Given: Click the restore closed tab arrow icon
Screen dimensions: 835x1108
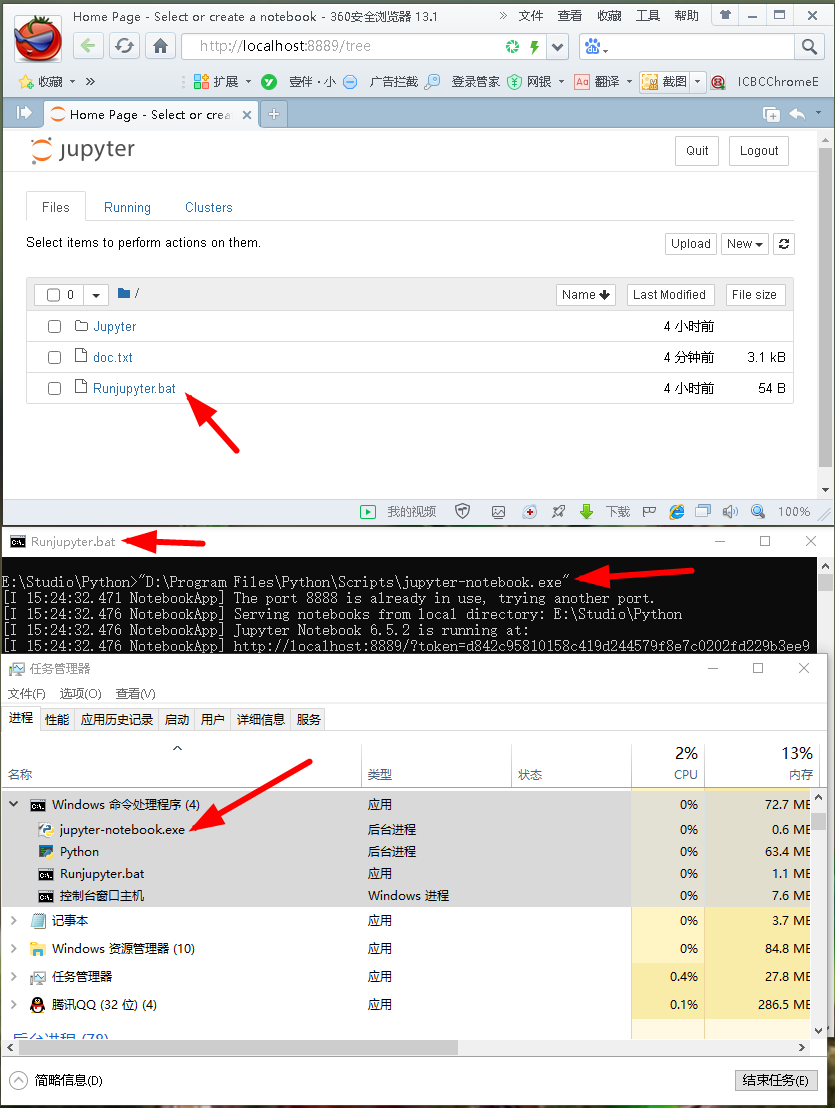Looking at the screenshot, I should click(797, 114).
